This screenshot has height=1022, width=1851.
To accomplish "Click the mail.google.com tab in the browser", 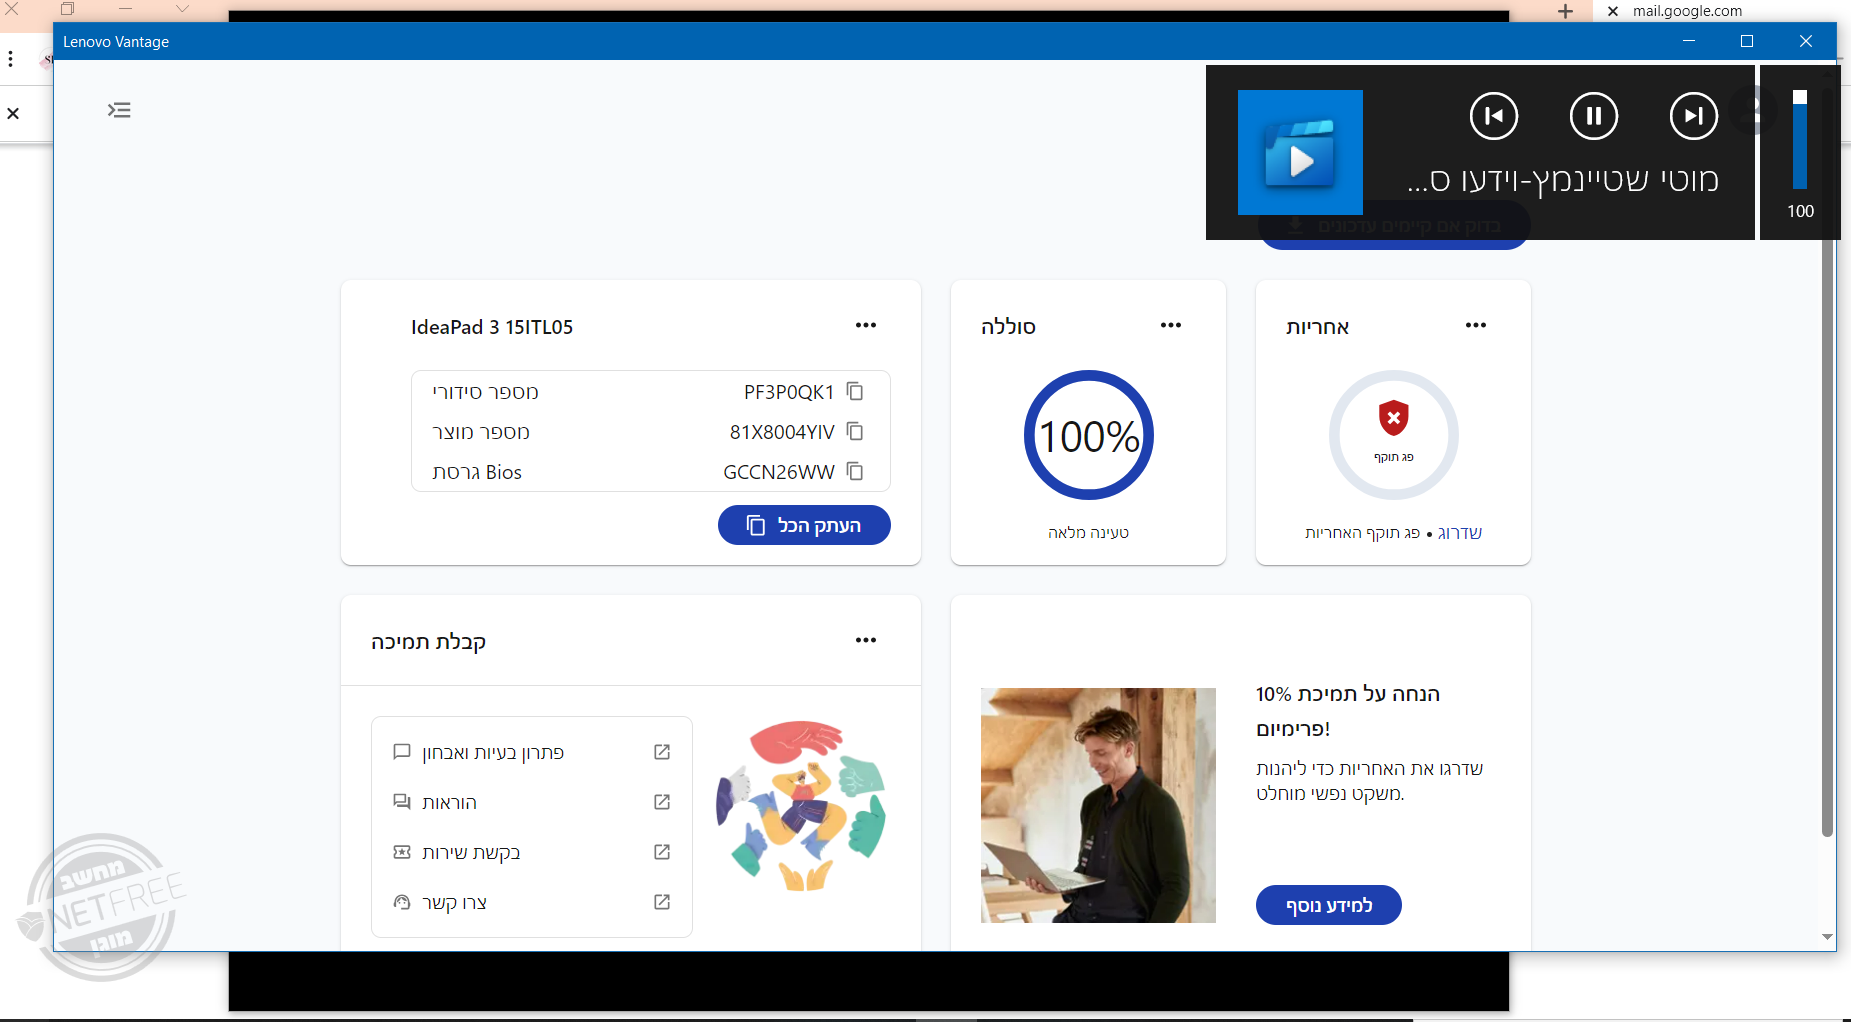I will (1687, 11).
